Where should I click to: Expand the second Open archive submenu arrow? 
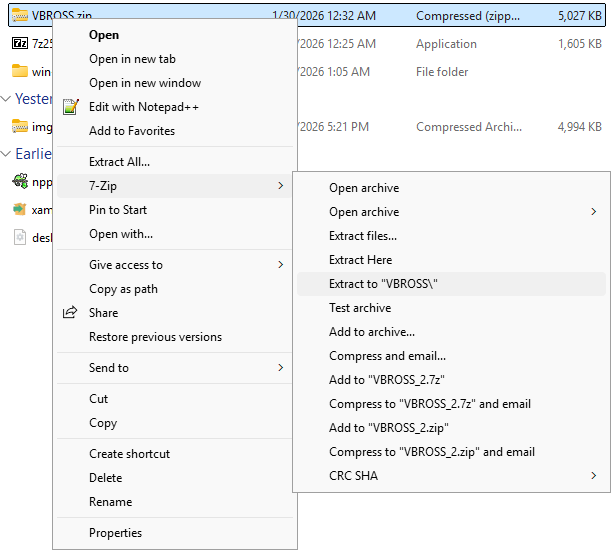click(593, 212)
